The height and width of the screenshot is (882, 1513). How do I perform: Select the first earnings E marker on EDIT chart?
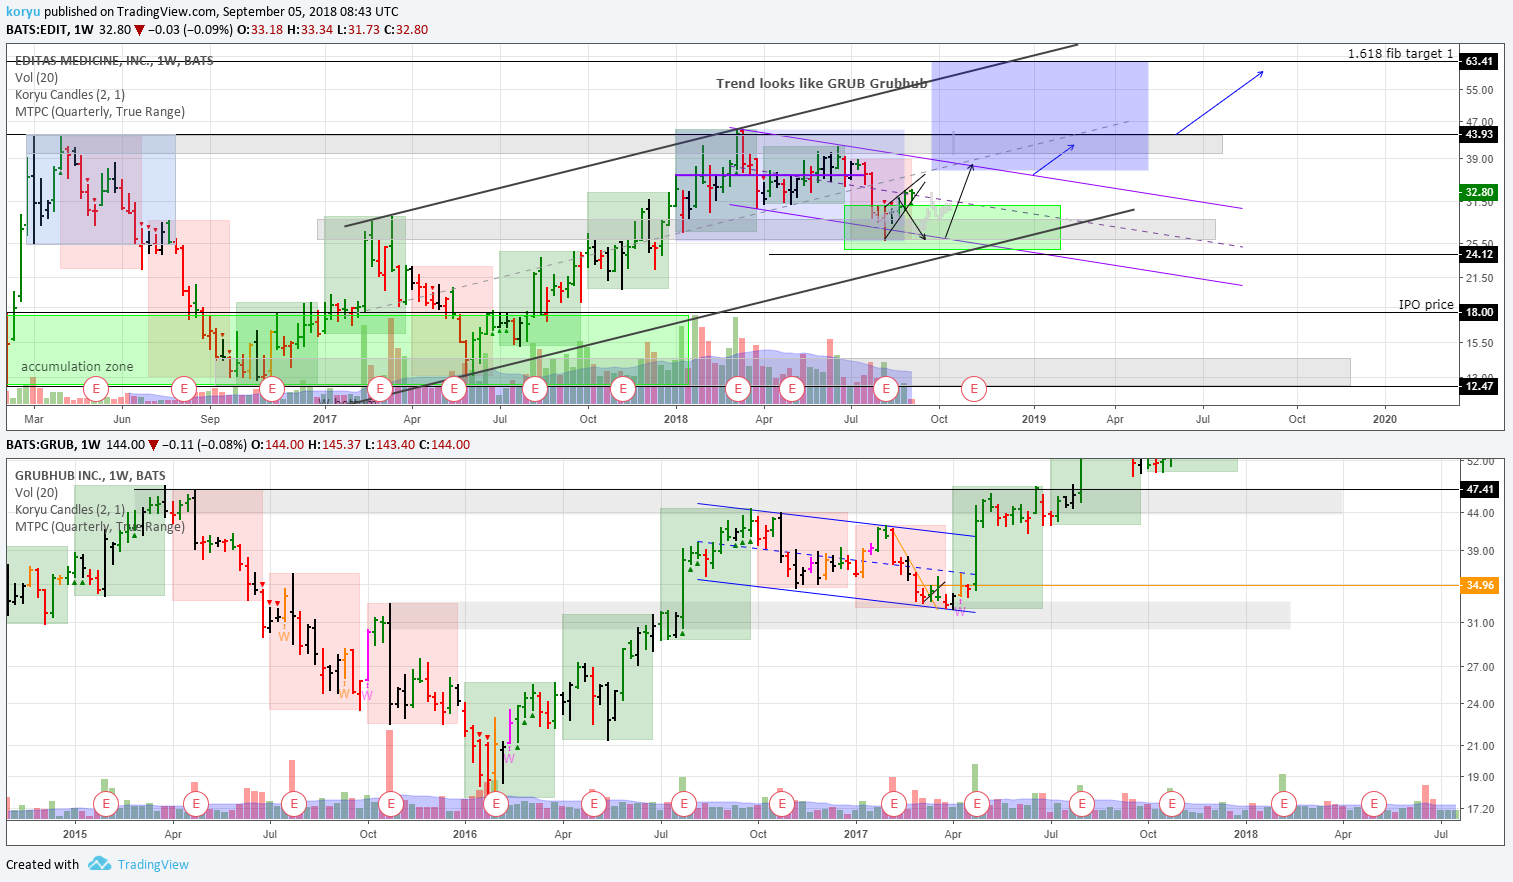click(x=96, y=388)
